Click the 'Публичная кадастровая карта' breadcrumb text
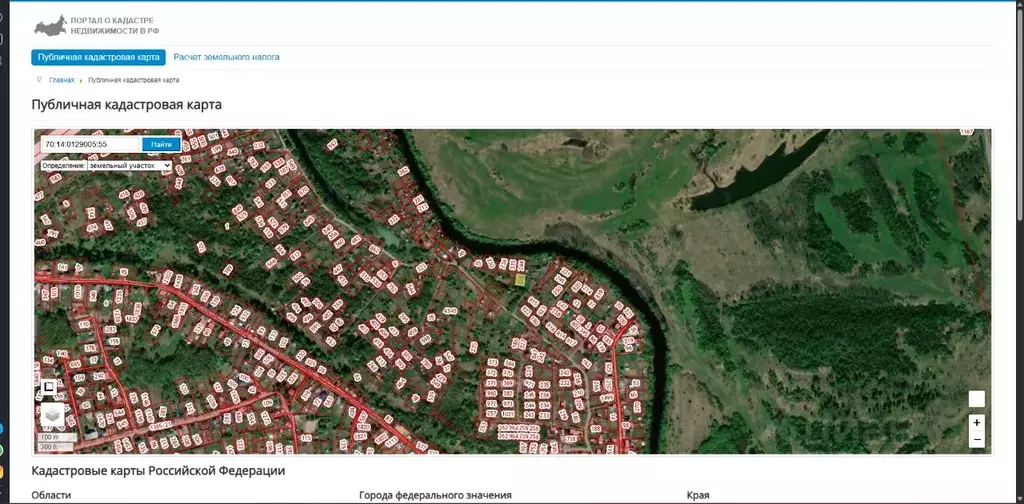The height and width of the screenshot is (504, 1024). (133, 80)
